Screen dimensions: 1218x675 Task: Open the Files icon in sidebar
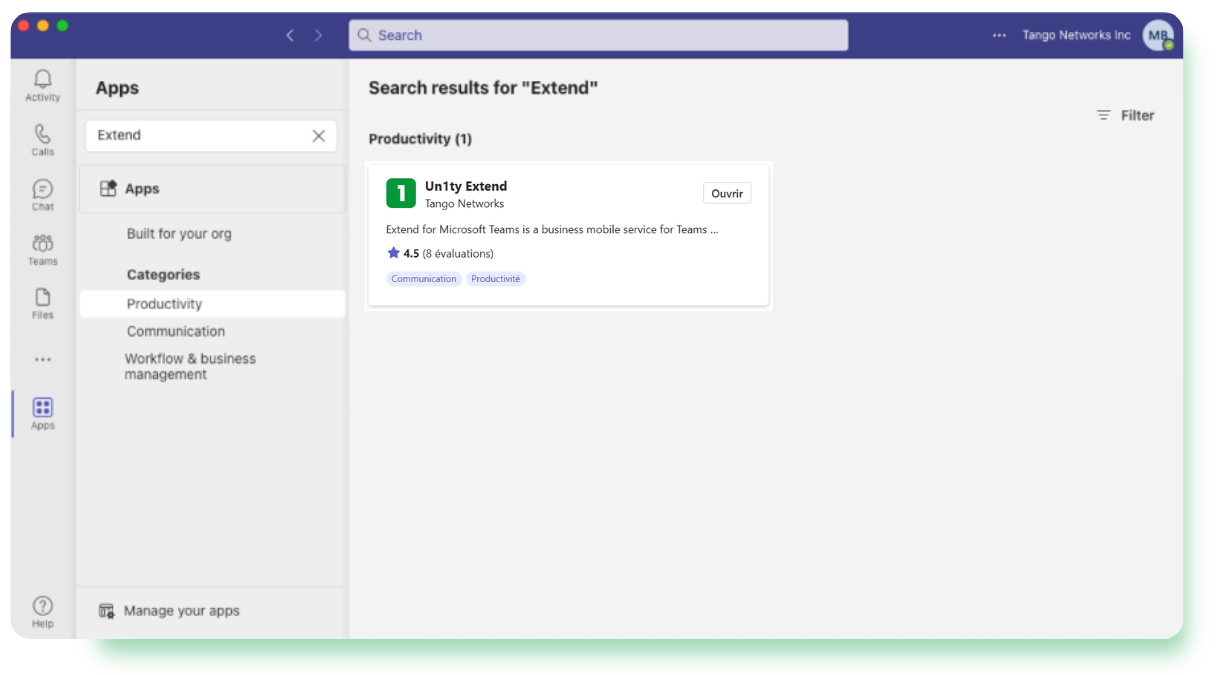point(42,303)
